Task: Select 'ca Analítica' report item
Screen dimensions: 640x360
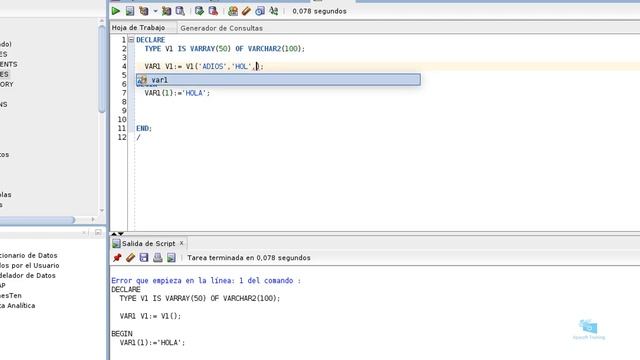Action: 18,305
